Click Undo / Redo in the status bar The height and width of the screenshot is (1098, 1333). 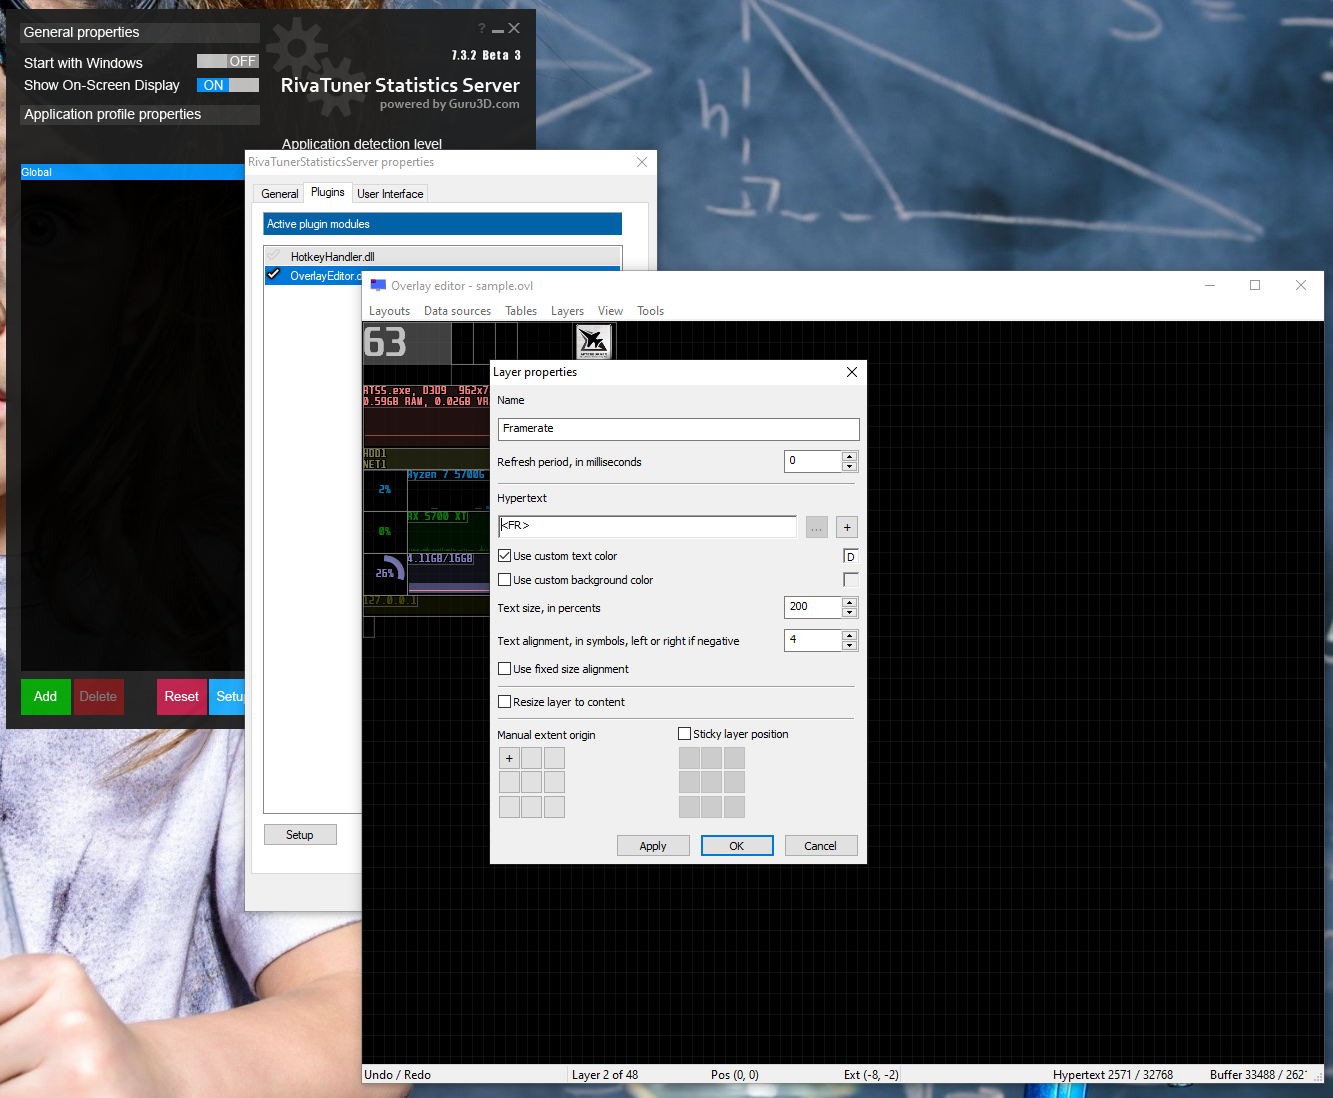coord(398,1075)
